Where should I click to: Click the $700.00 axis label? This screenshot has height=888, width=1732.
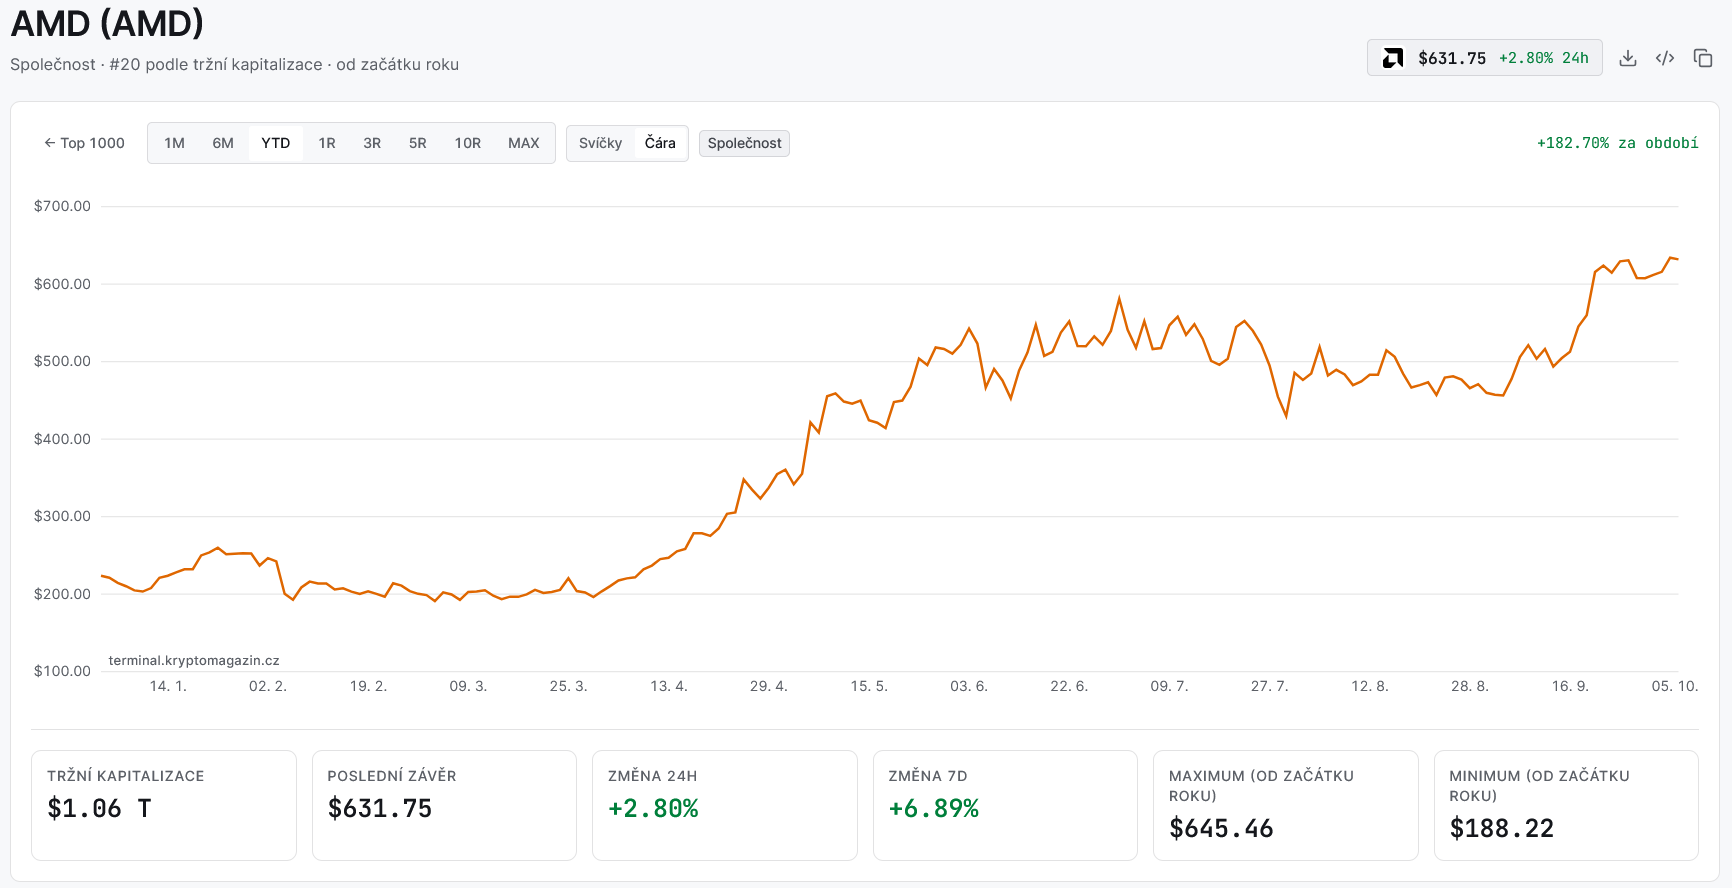(62, 206)
